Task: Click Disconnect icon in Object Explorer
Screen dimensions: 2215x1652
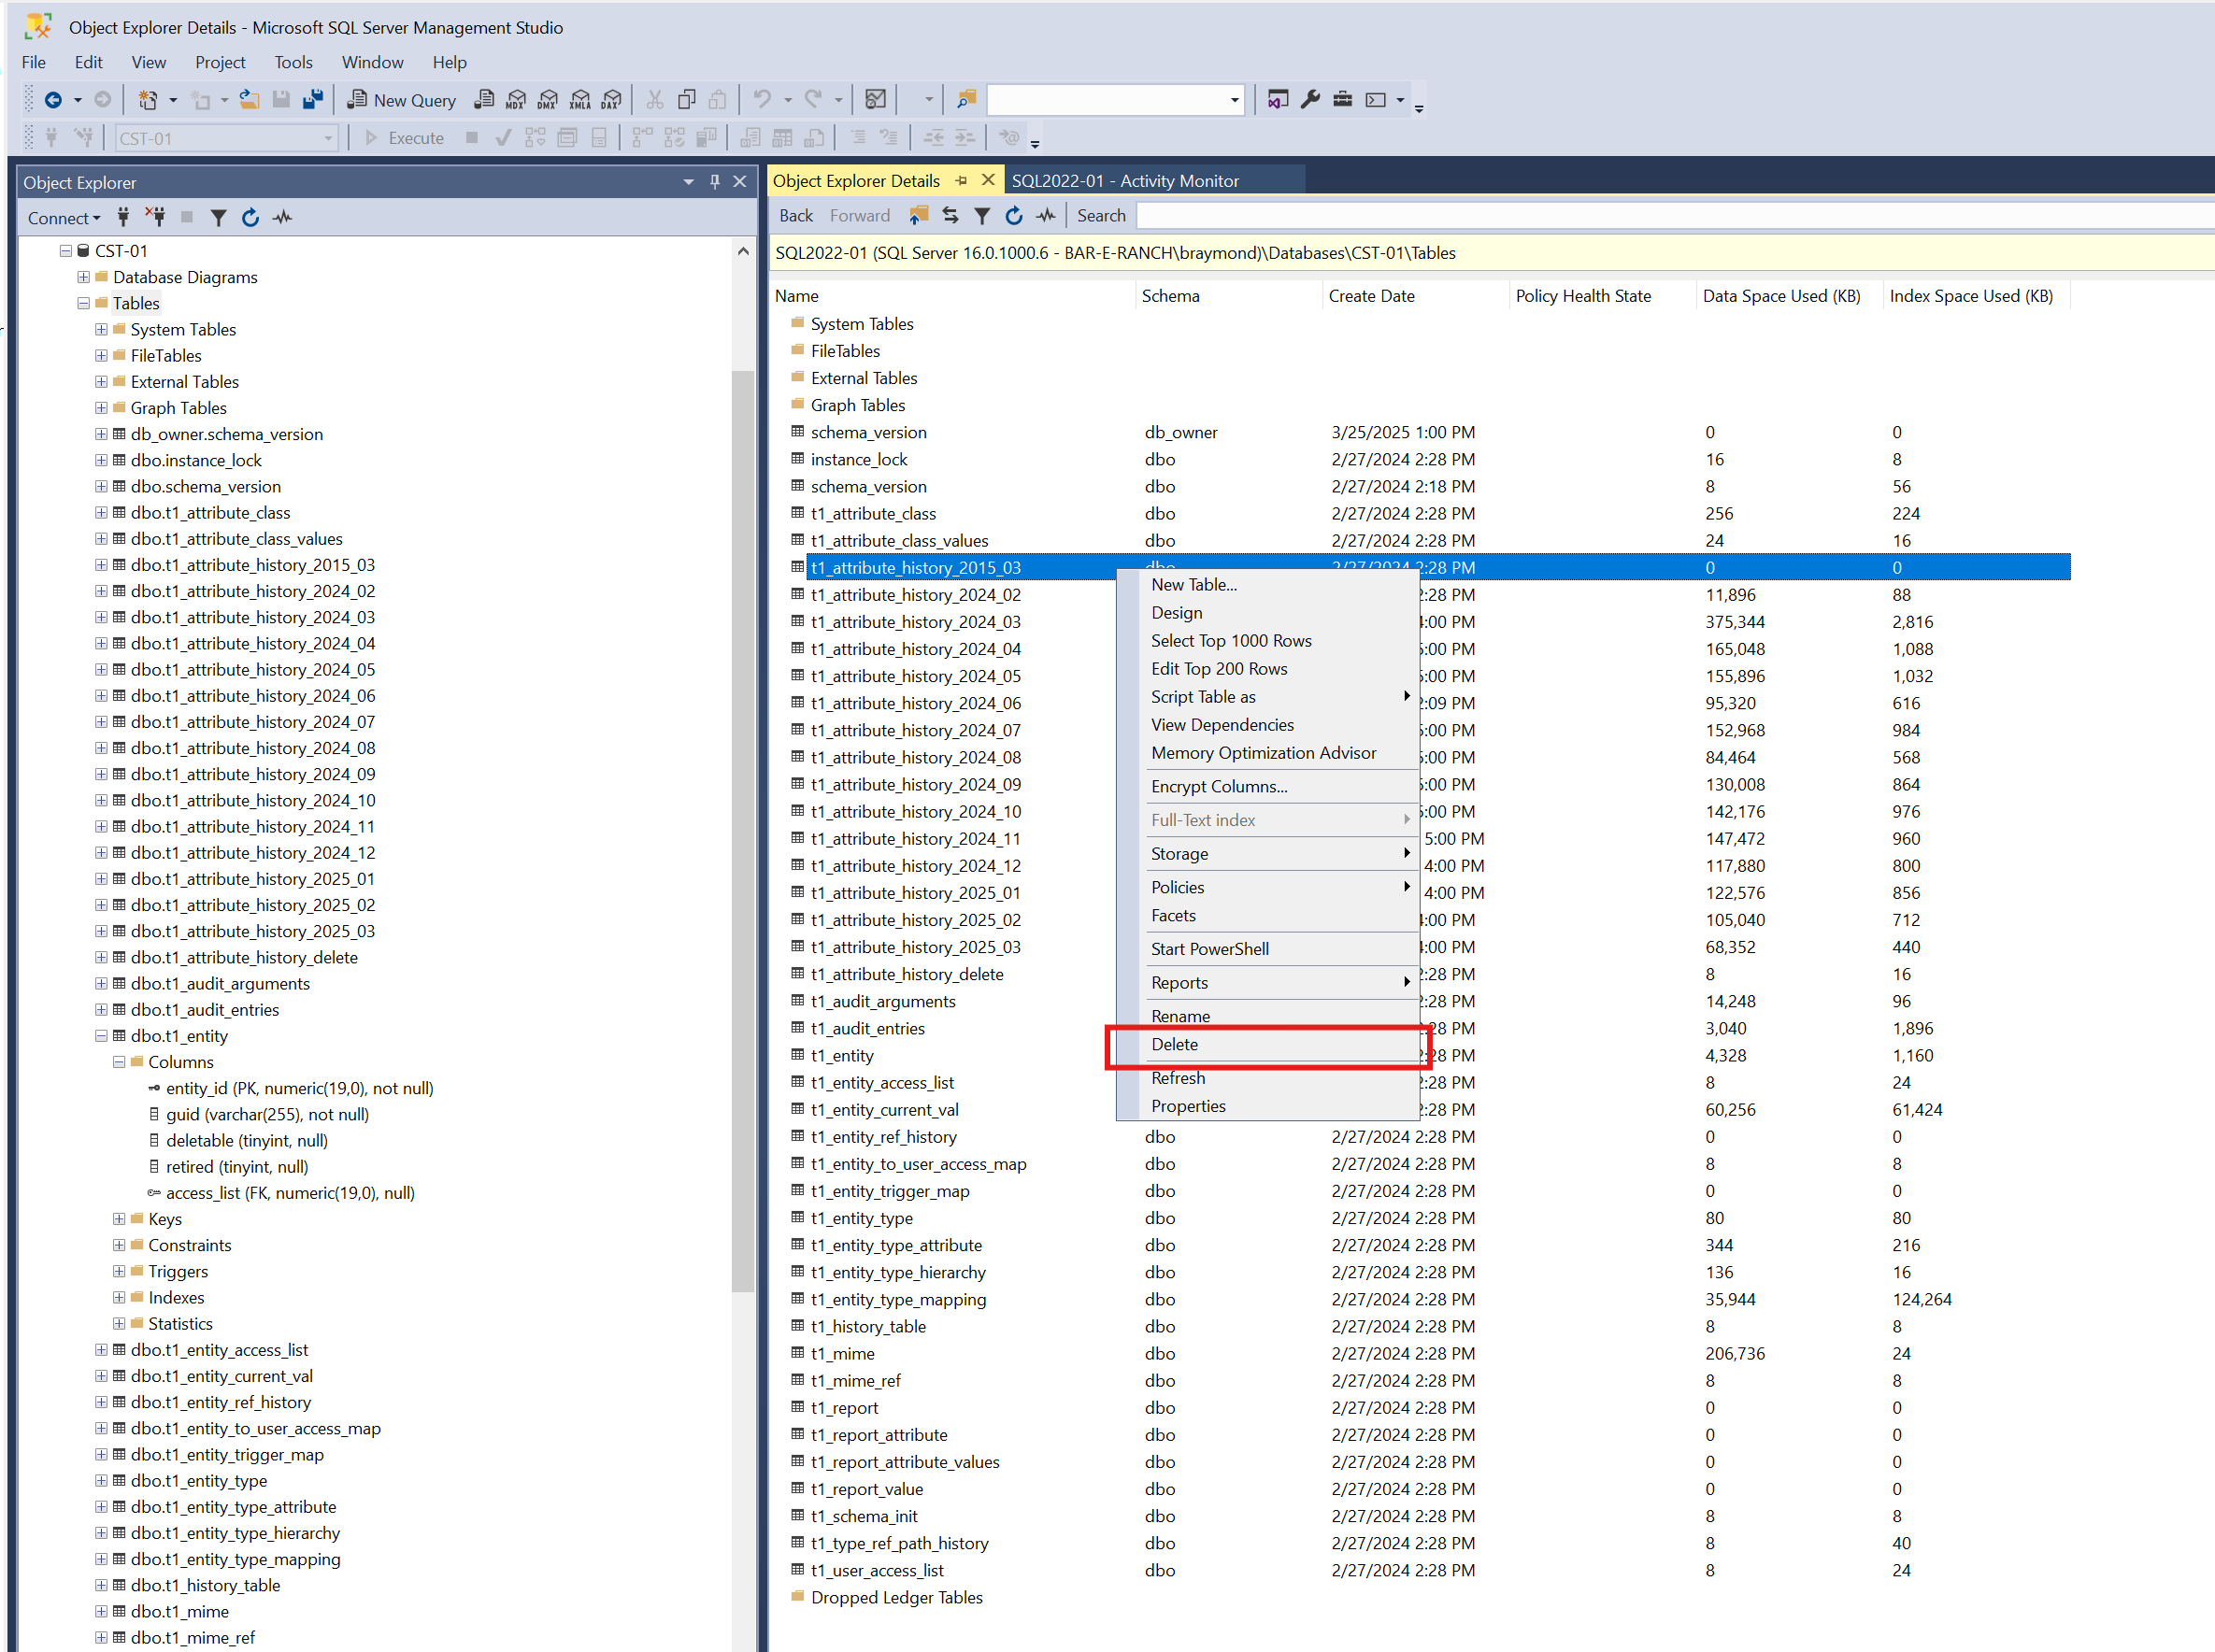Action: (155, 217)
